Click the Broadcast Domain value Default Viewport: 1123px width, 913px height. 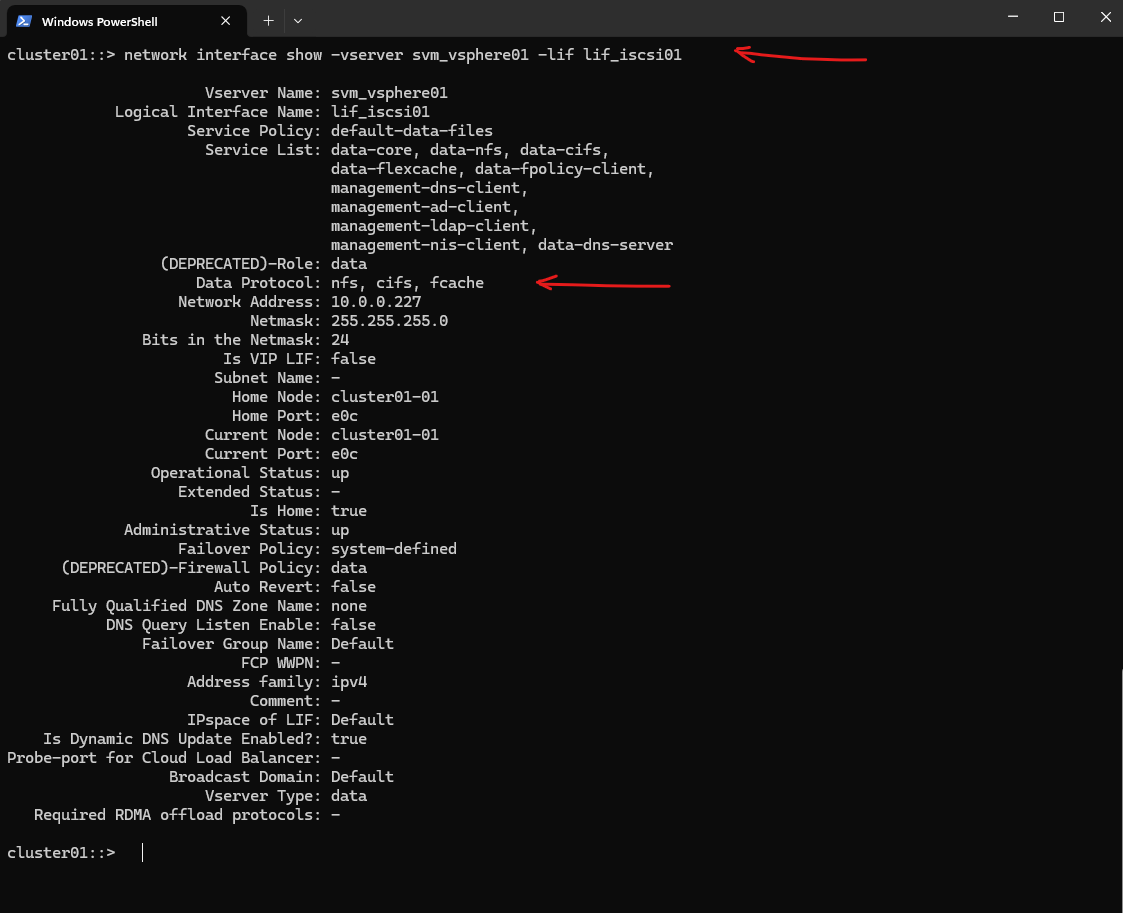pos(362,777)
